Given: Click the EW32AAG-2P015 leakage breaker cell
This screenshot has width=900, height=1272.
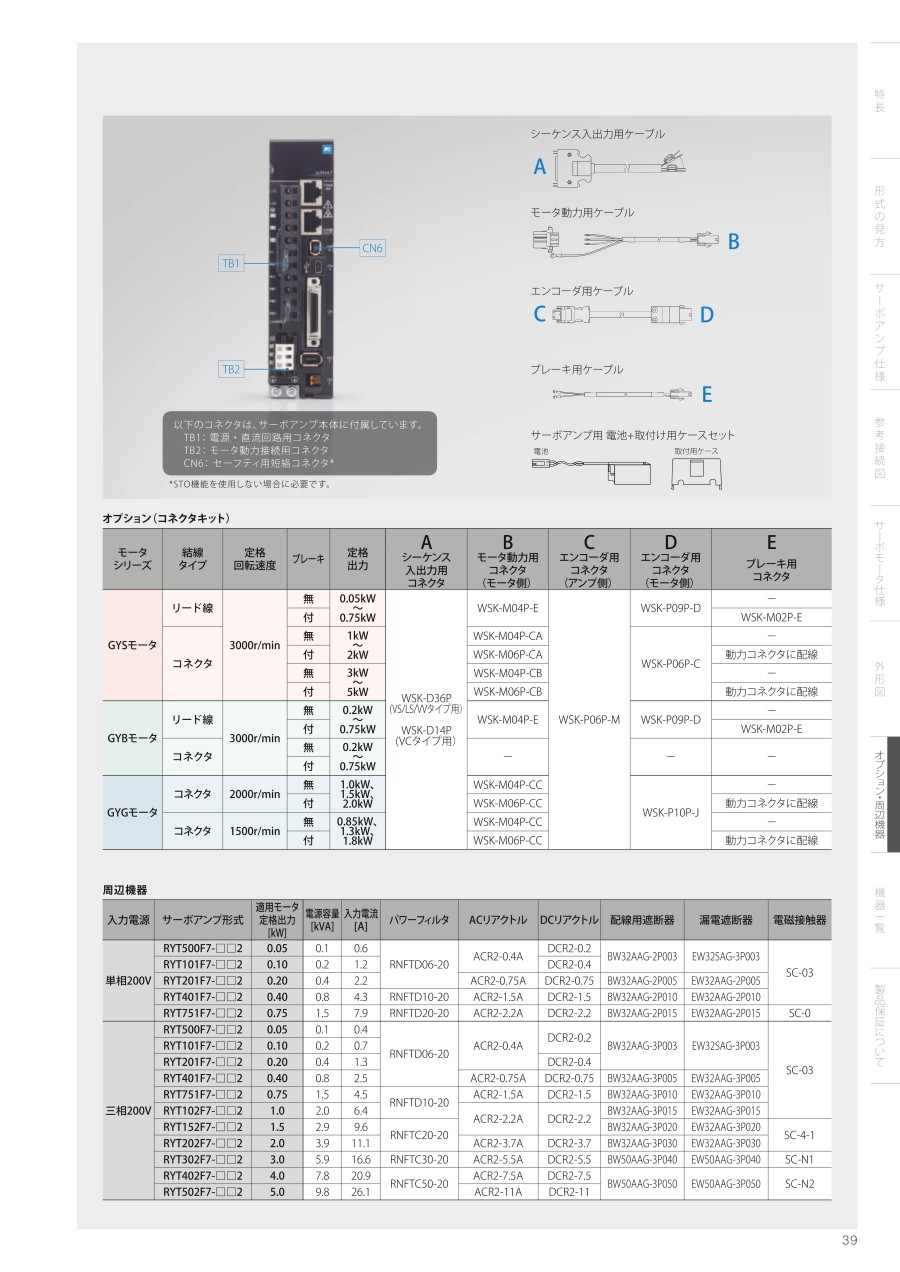Looking at the screenshot, I should [x=725, y=1013].
